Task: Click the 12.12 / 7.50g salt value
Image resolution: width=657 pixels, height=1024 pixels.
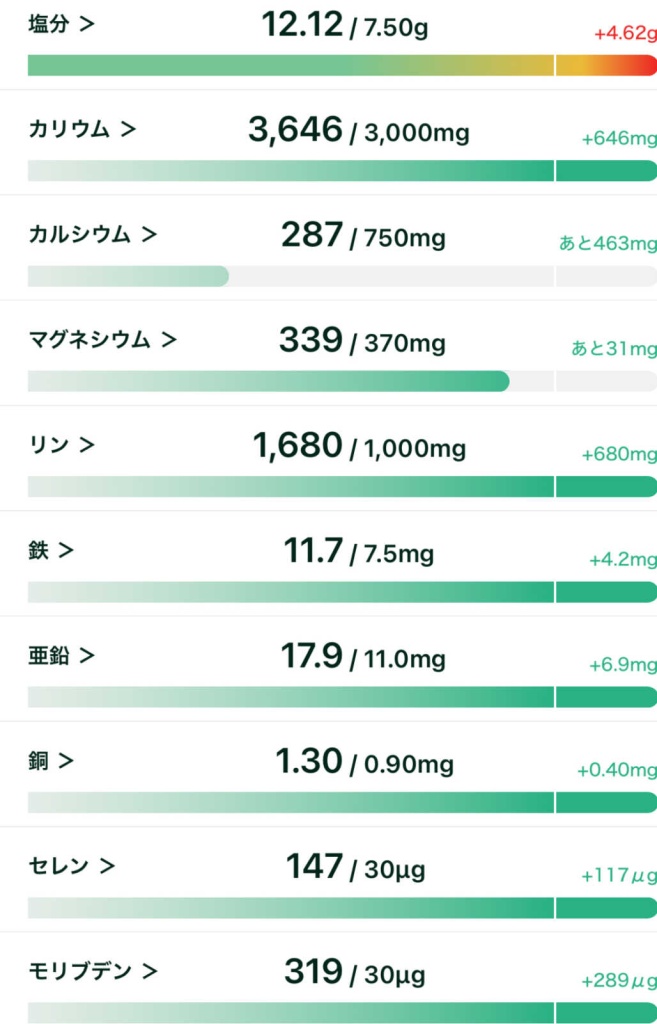Action: pos(344,25)
